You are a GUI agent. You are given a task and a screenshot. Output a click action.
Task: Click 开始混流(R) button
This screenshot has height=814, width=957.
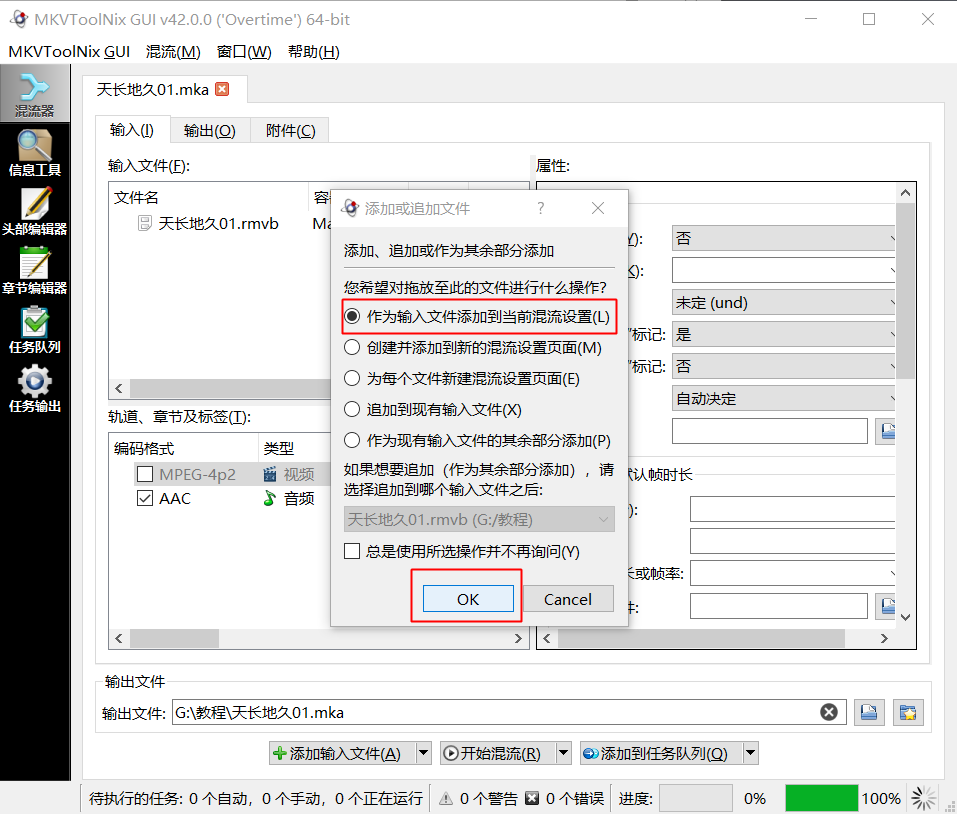[499, 753]
